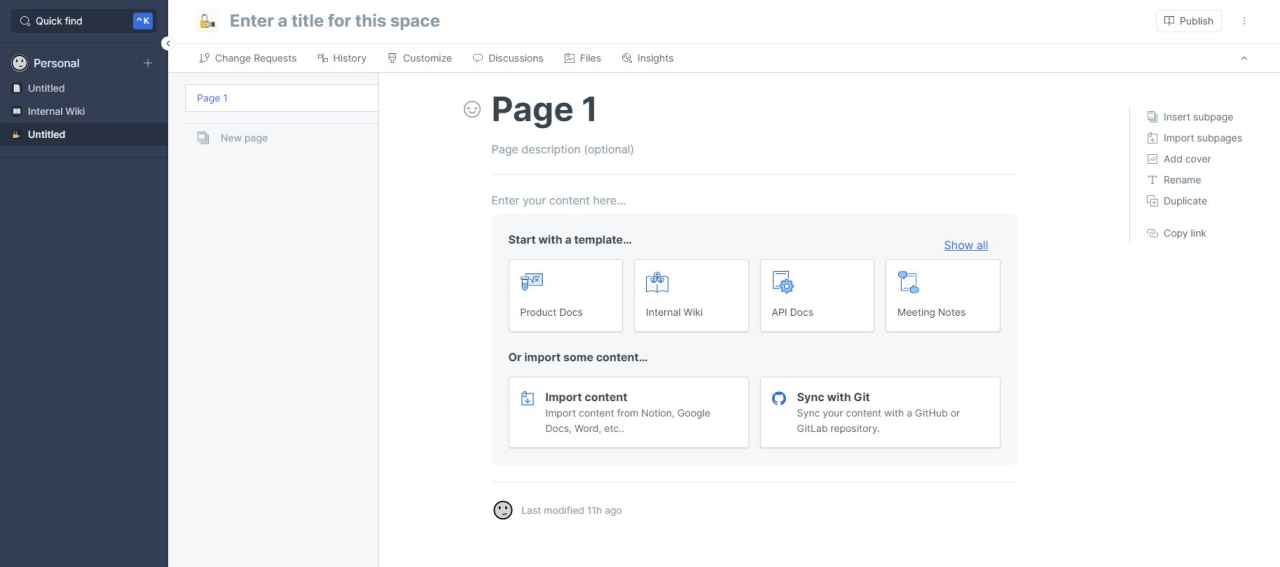The width and height of the screenshot is (1280, 567).
Task: Choose the API Docs template icon
Action: click(x=783, y=282)
